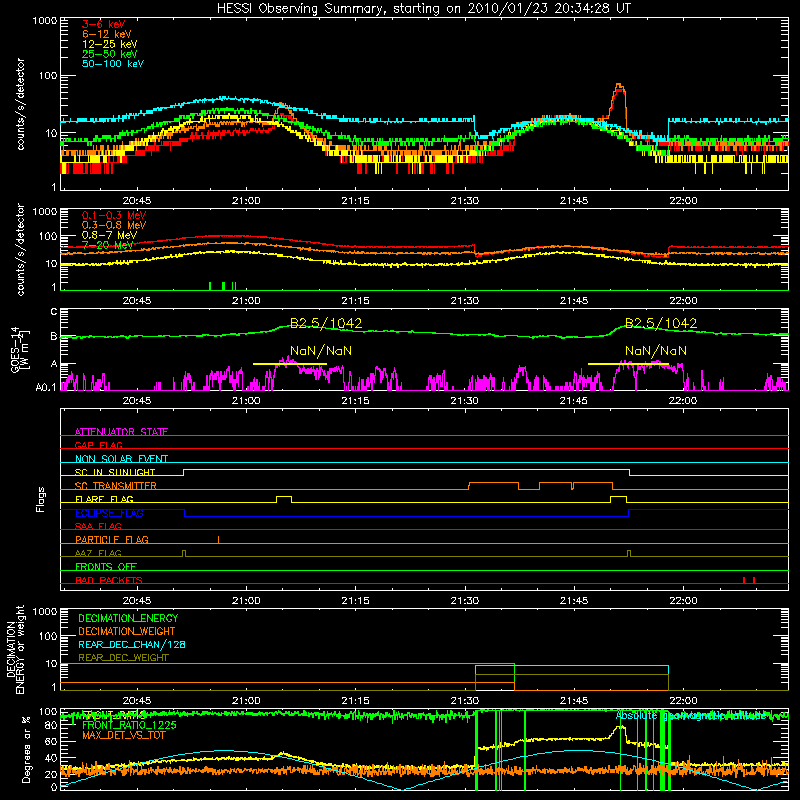Click the 22:00 tick label in GOES-14 panel
Viewport: 800px width, 800px height.
(x=683, y=400)
